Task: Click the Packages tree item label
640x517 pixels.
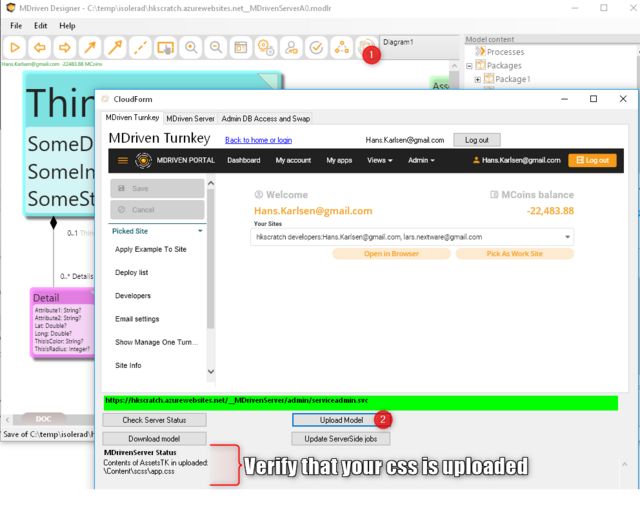Action: click(504, 65)
